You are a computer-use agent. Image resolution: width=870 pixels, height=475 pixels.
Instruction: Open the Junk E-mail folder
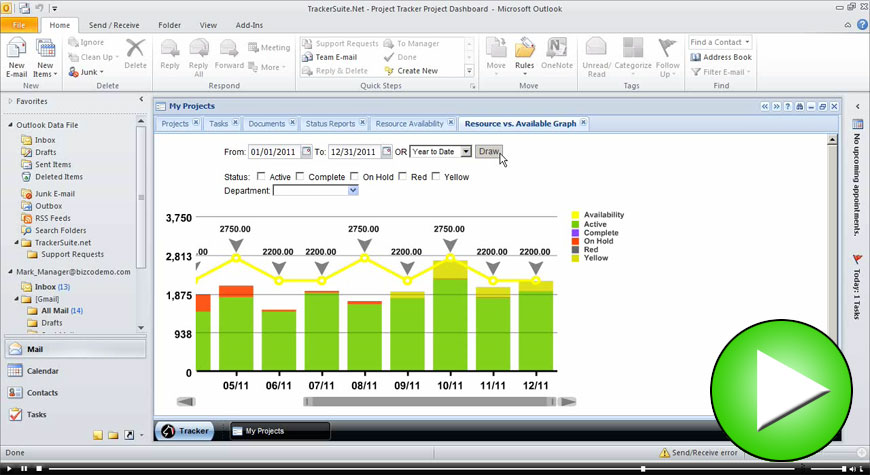click(48, 194)
